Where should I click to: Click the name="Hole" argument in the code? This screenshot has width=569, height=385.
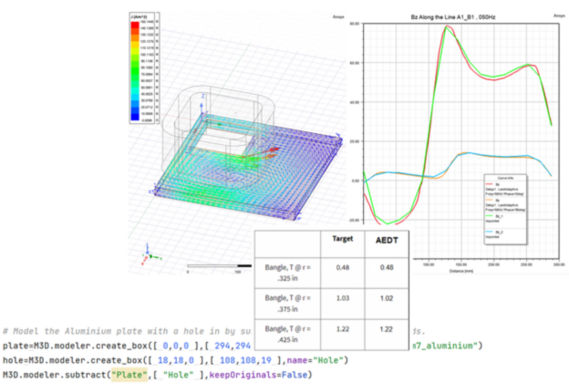[x=315, y=360]
